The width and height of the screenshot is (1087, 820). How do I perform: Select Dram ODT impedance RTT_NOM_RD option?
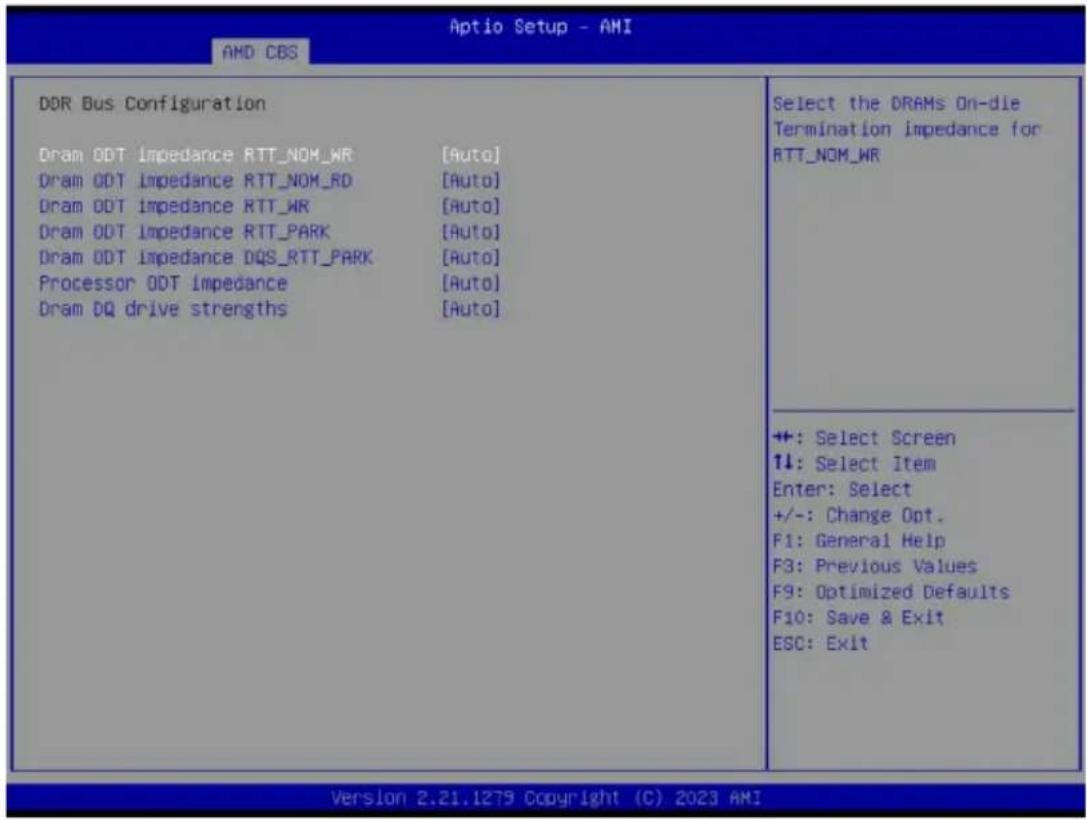point(195,180)
